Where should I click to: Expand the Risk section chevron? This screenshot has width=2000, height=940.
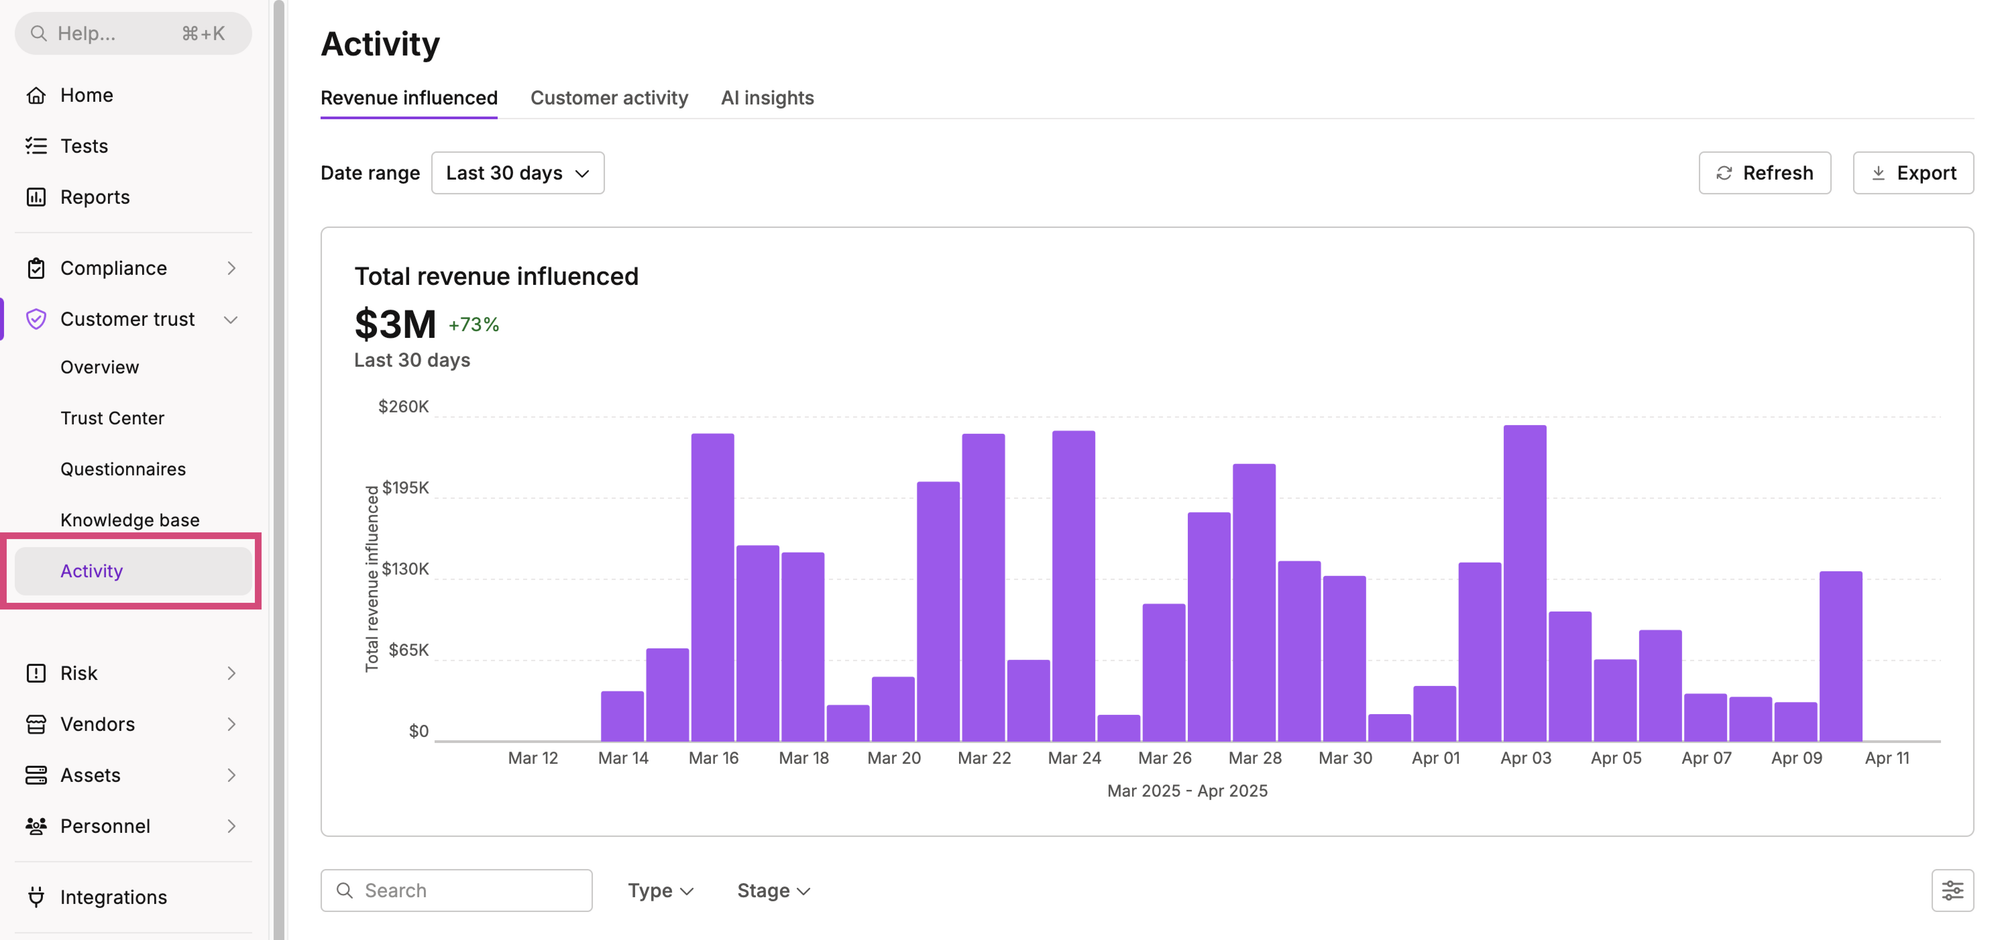(231, 673)
